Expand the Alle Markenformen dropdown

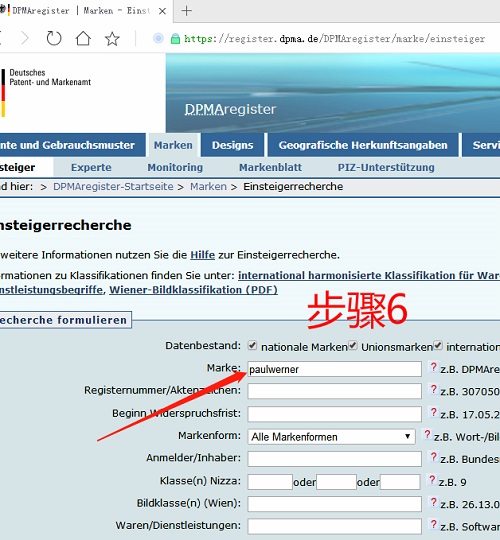pyautogui.click(x=331, y=437)
